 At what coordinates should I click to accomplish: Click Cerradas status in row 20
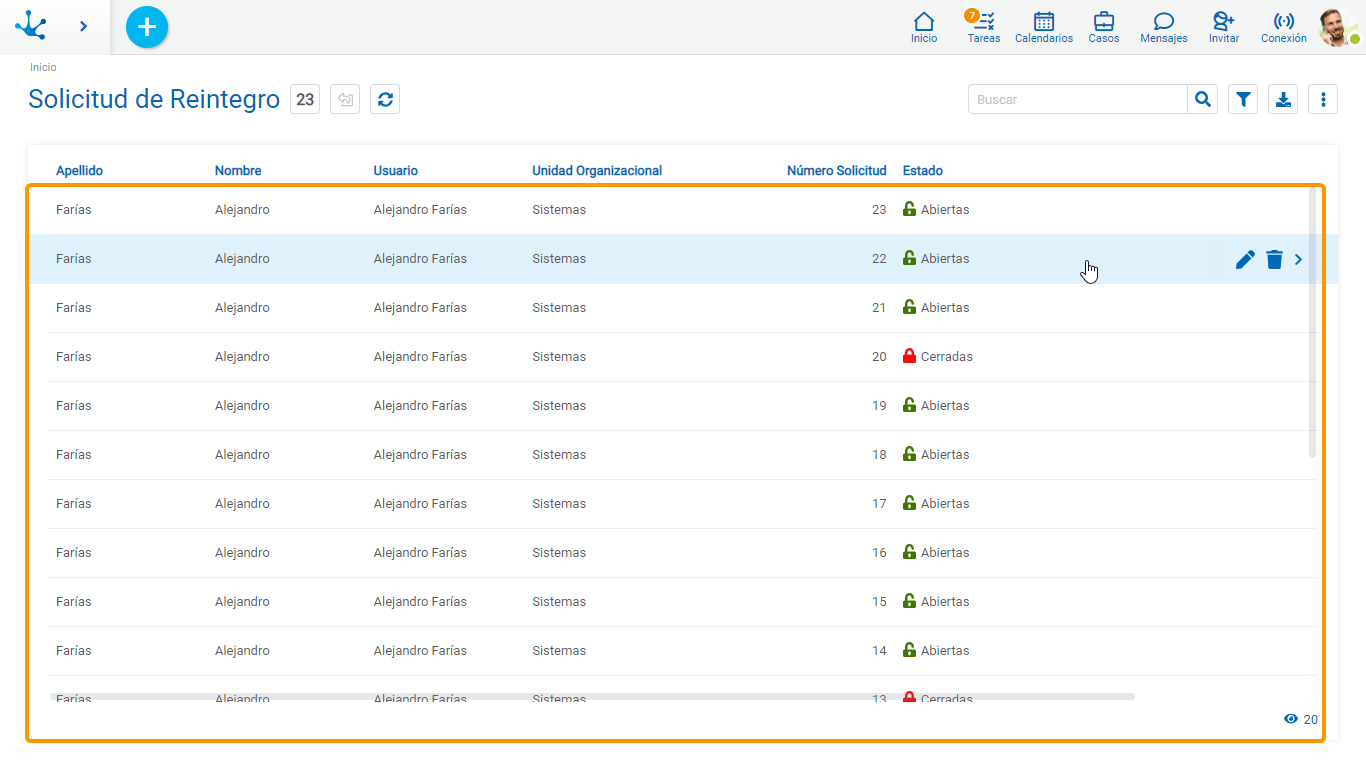tap(946, 357)
